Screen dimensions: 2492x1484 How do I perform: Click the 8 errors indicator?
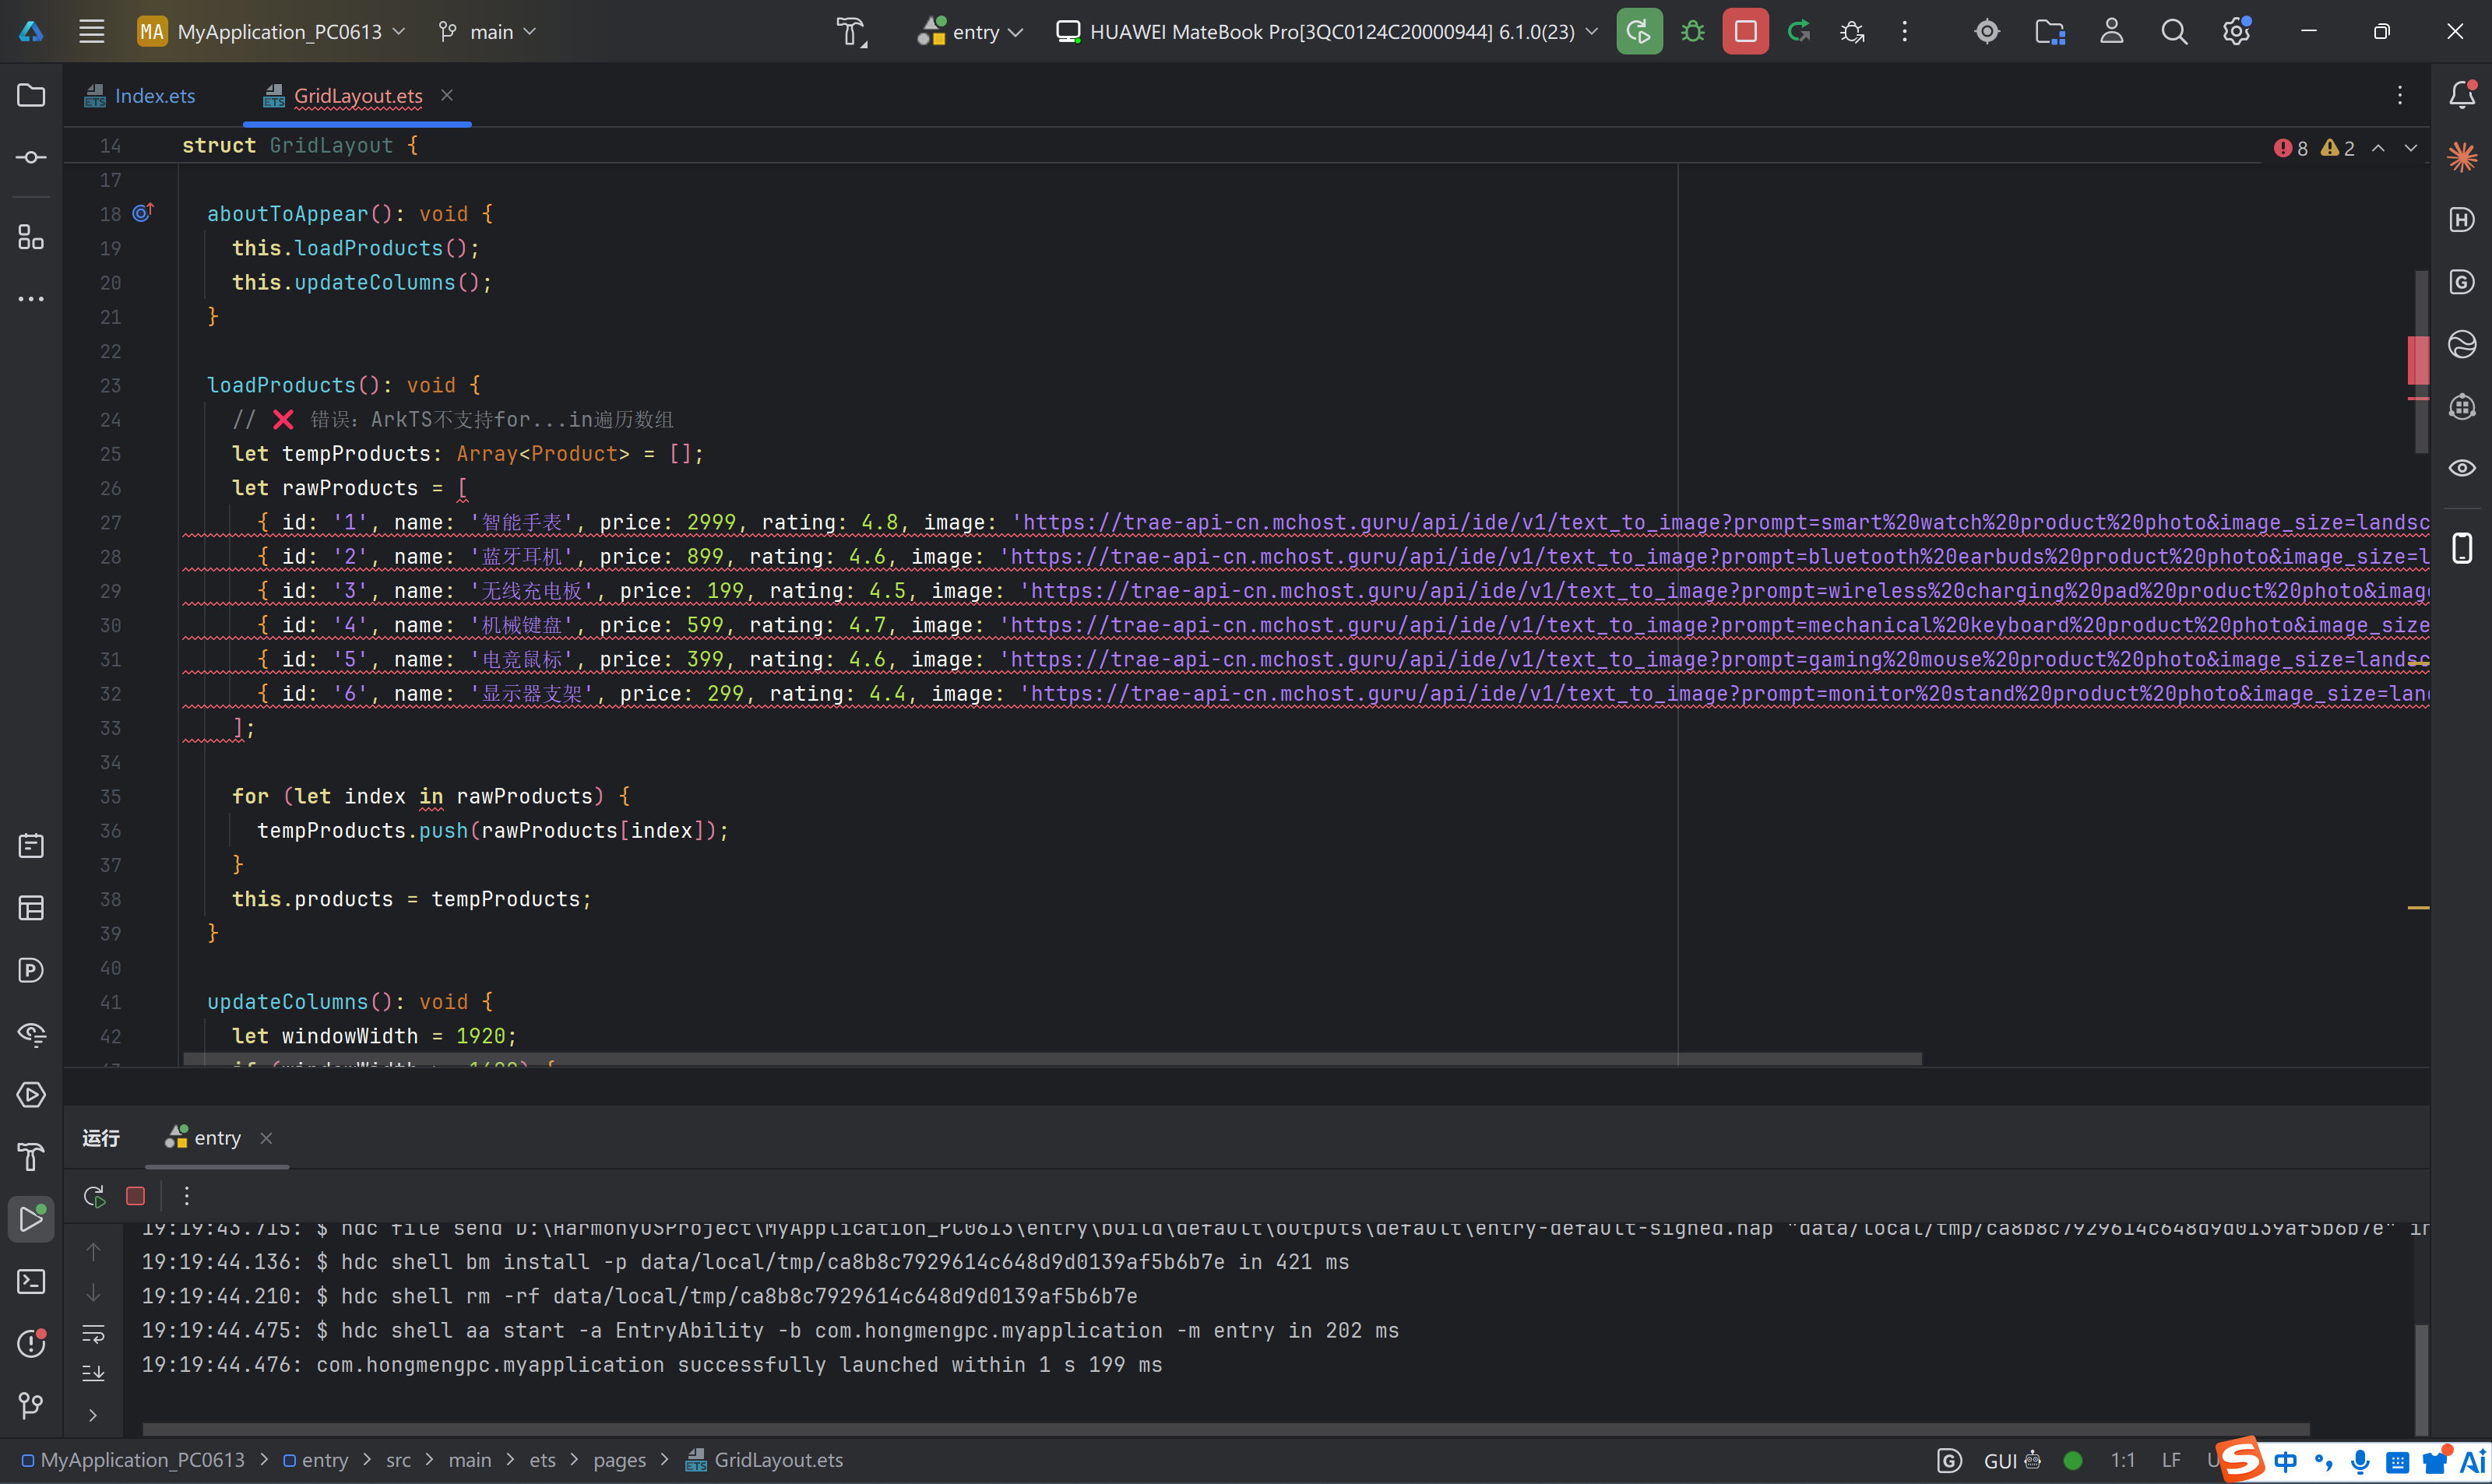click(2290, 148)
